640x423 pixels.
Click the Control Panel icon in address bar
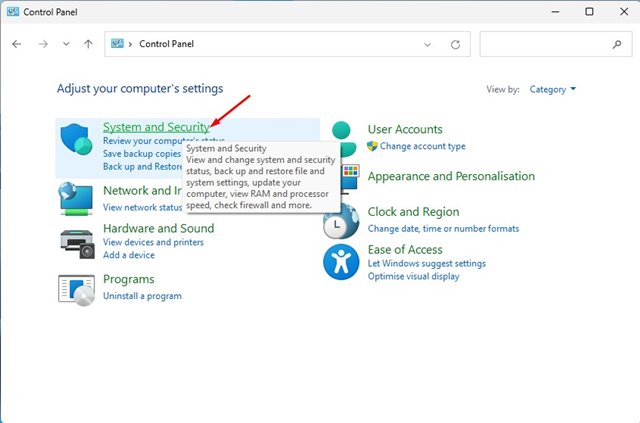(117, 44)
